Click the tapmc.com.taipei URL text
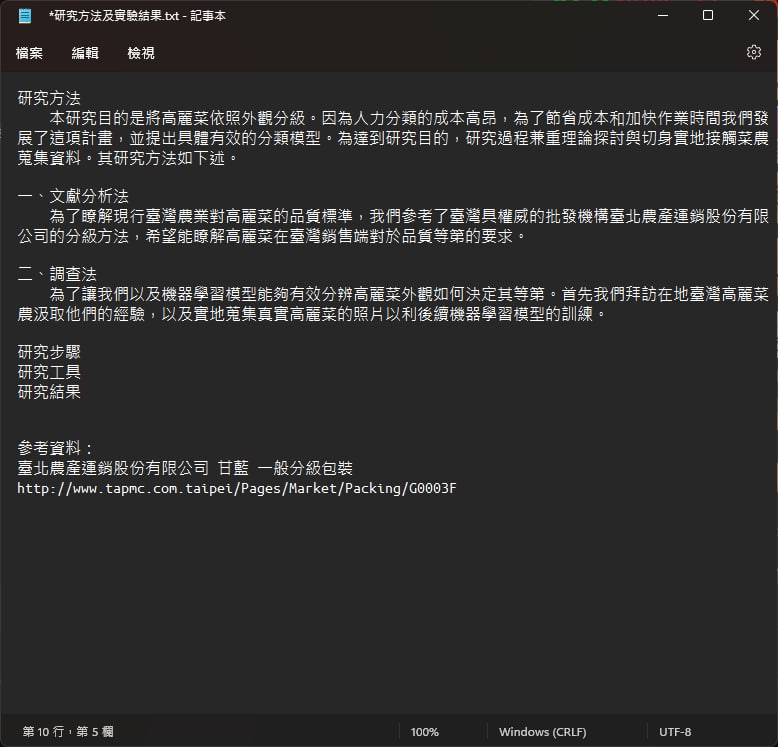 pyautogui.click(x=237, y=489)
